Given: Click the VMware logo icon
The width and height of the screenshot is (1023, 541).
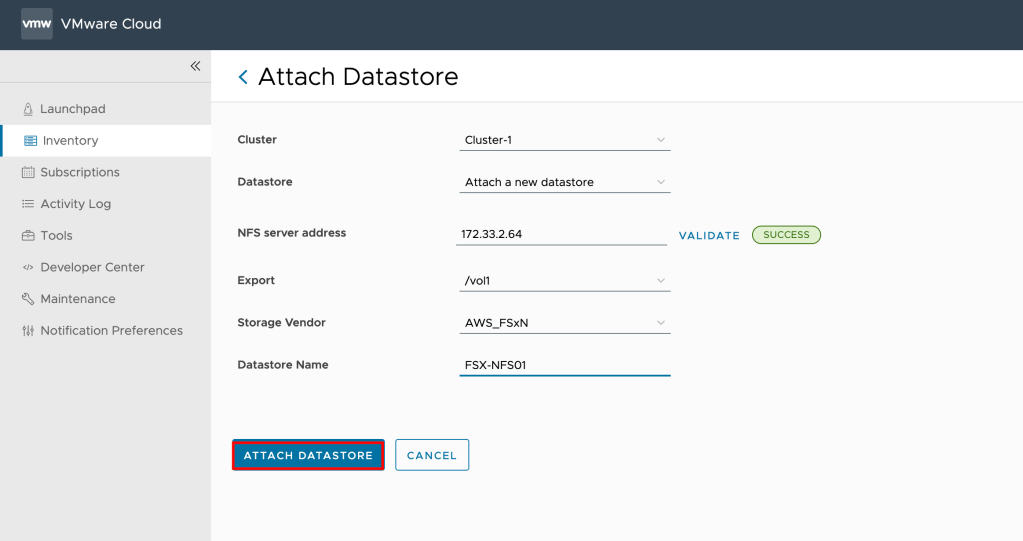Looking at the screenshot, I should 37,24.
